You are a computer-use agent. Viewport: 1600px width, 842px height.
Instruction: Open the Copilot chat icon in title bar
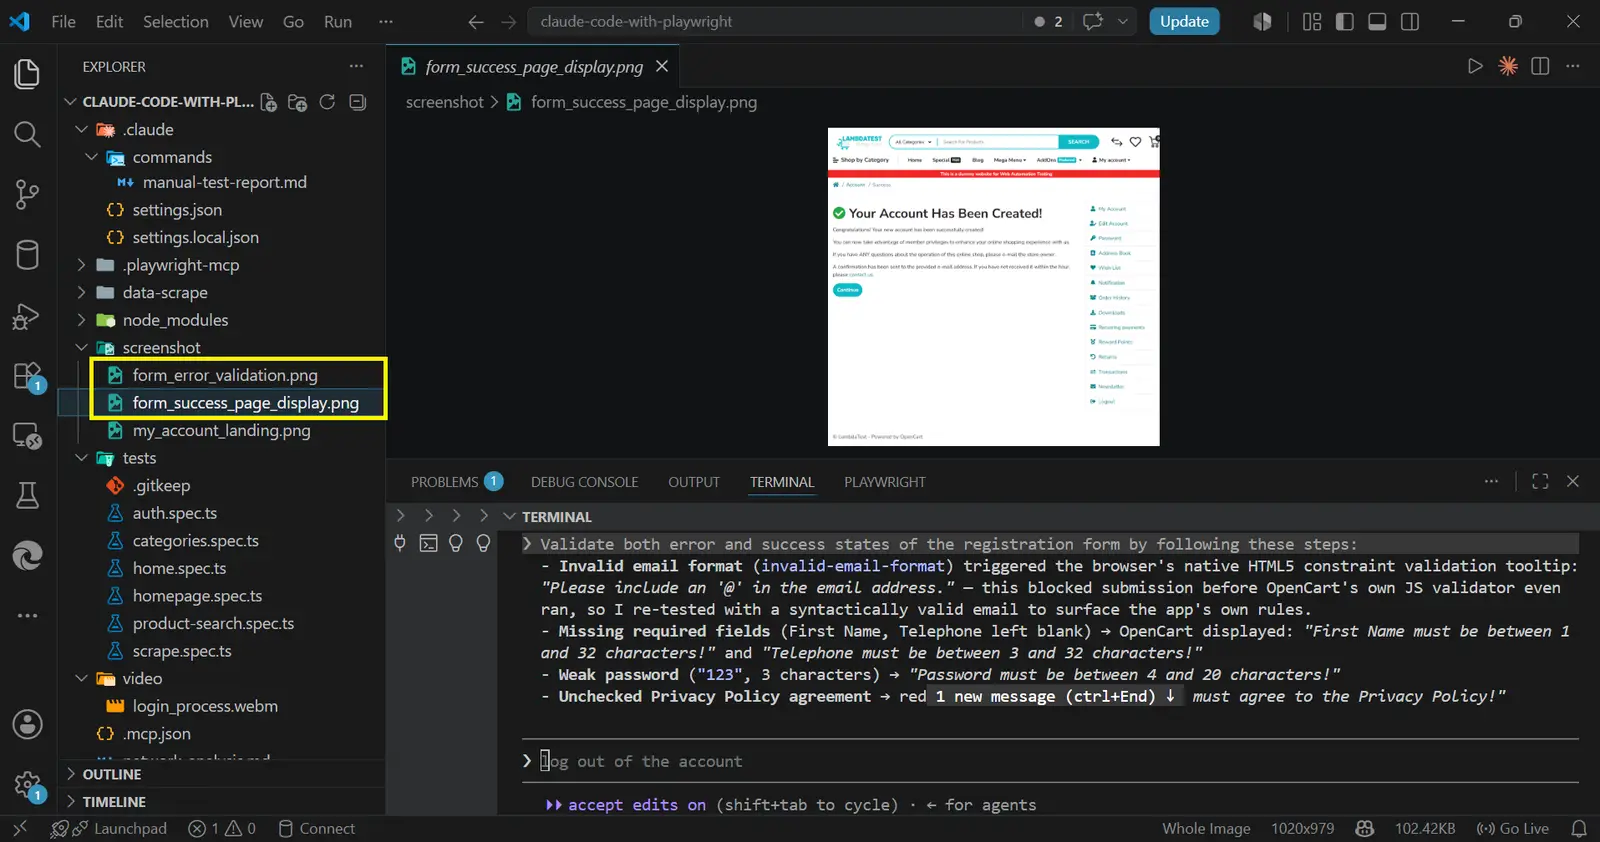1093,21
